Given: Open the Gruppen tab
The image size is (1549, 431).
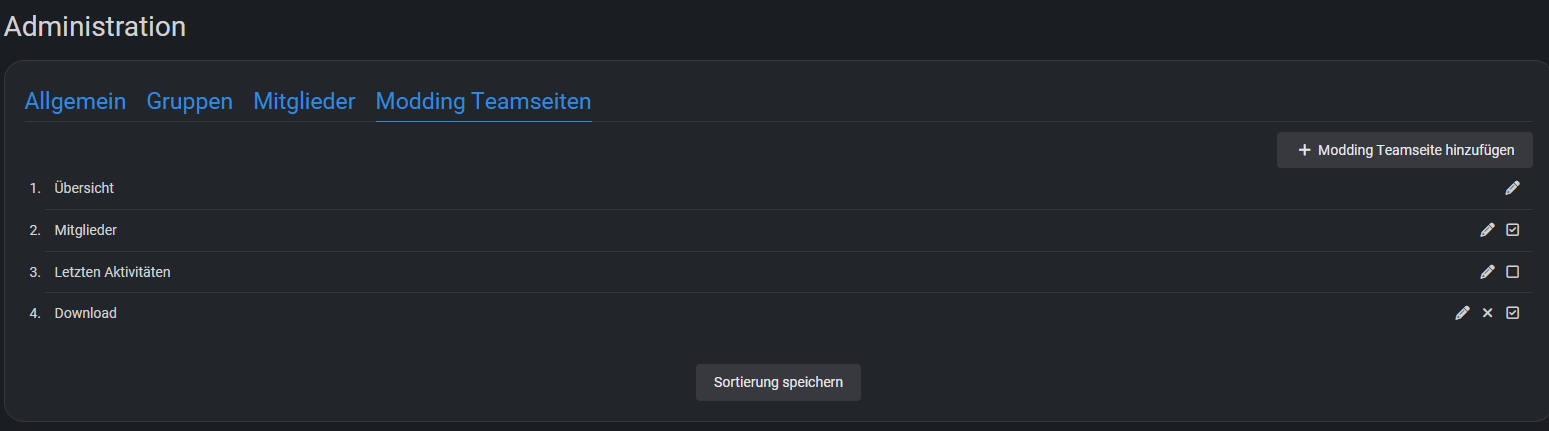Looking at the screenshot, I should pos(189,101).
